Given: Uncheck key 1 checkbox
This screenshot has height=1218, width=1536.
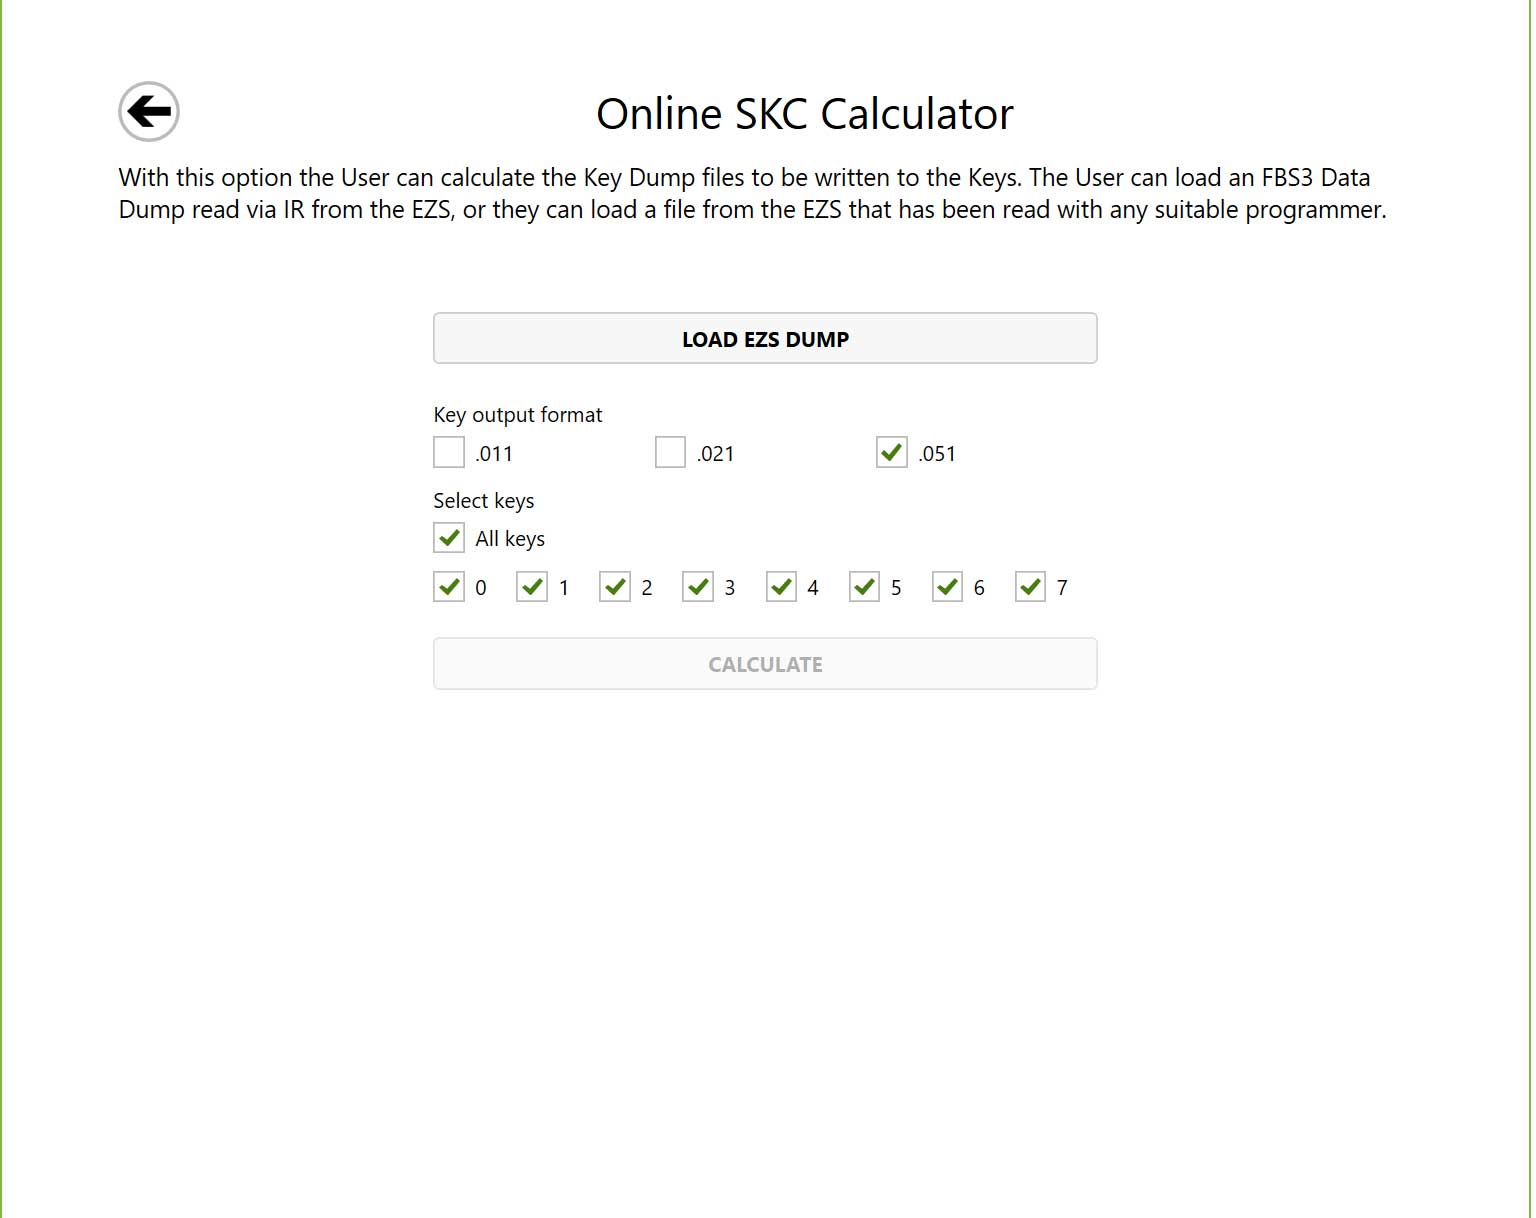Looking at the screenshot, I should pyautogui.click(x=532, y=587).
